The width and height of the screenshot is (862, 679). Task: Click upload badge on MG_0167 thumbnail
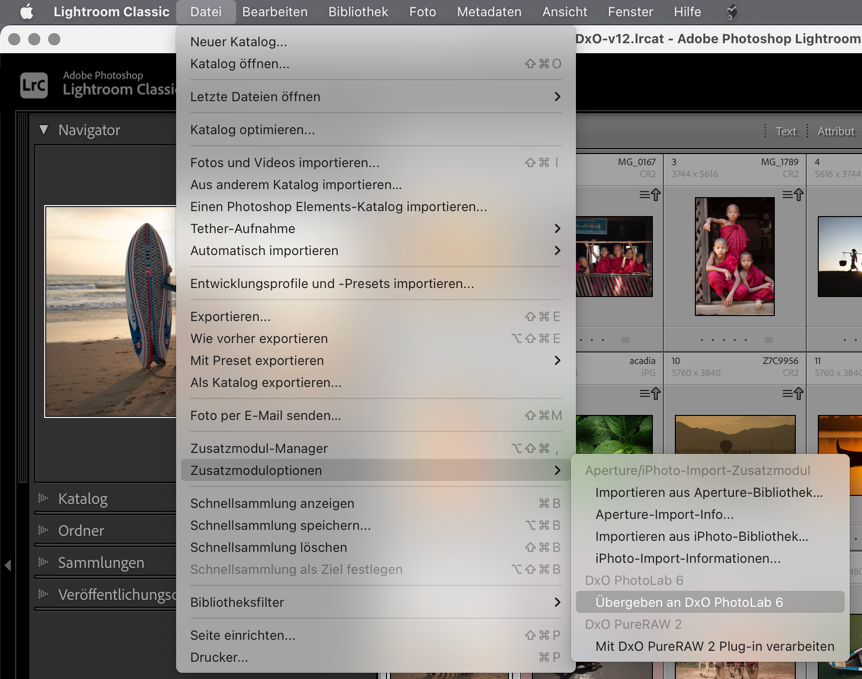coord(650,195)
